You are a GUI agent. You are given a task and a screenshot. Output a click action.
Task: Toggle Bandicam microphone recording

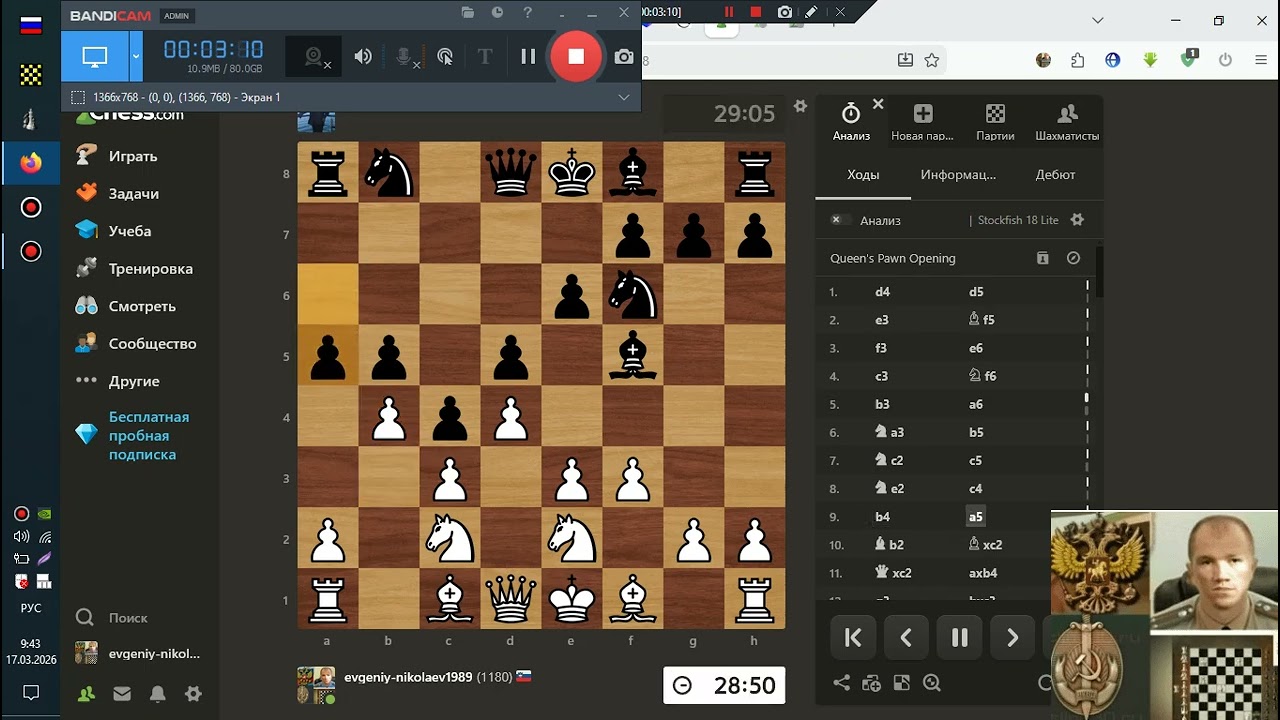pyautogui.click(x=404, y=57)
